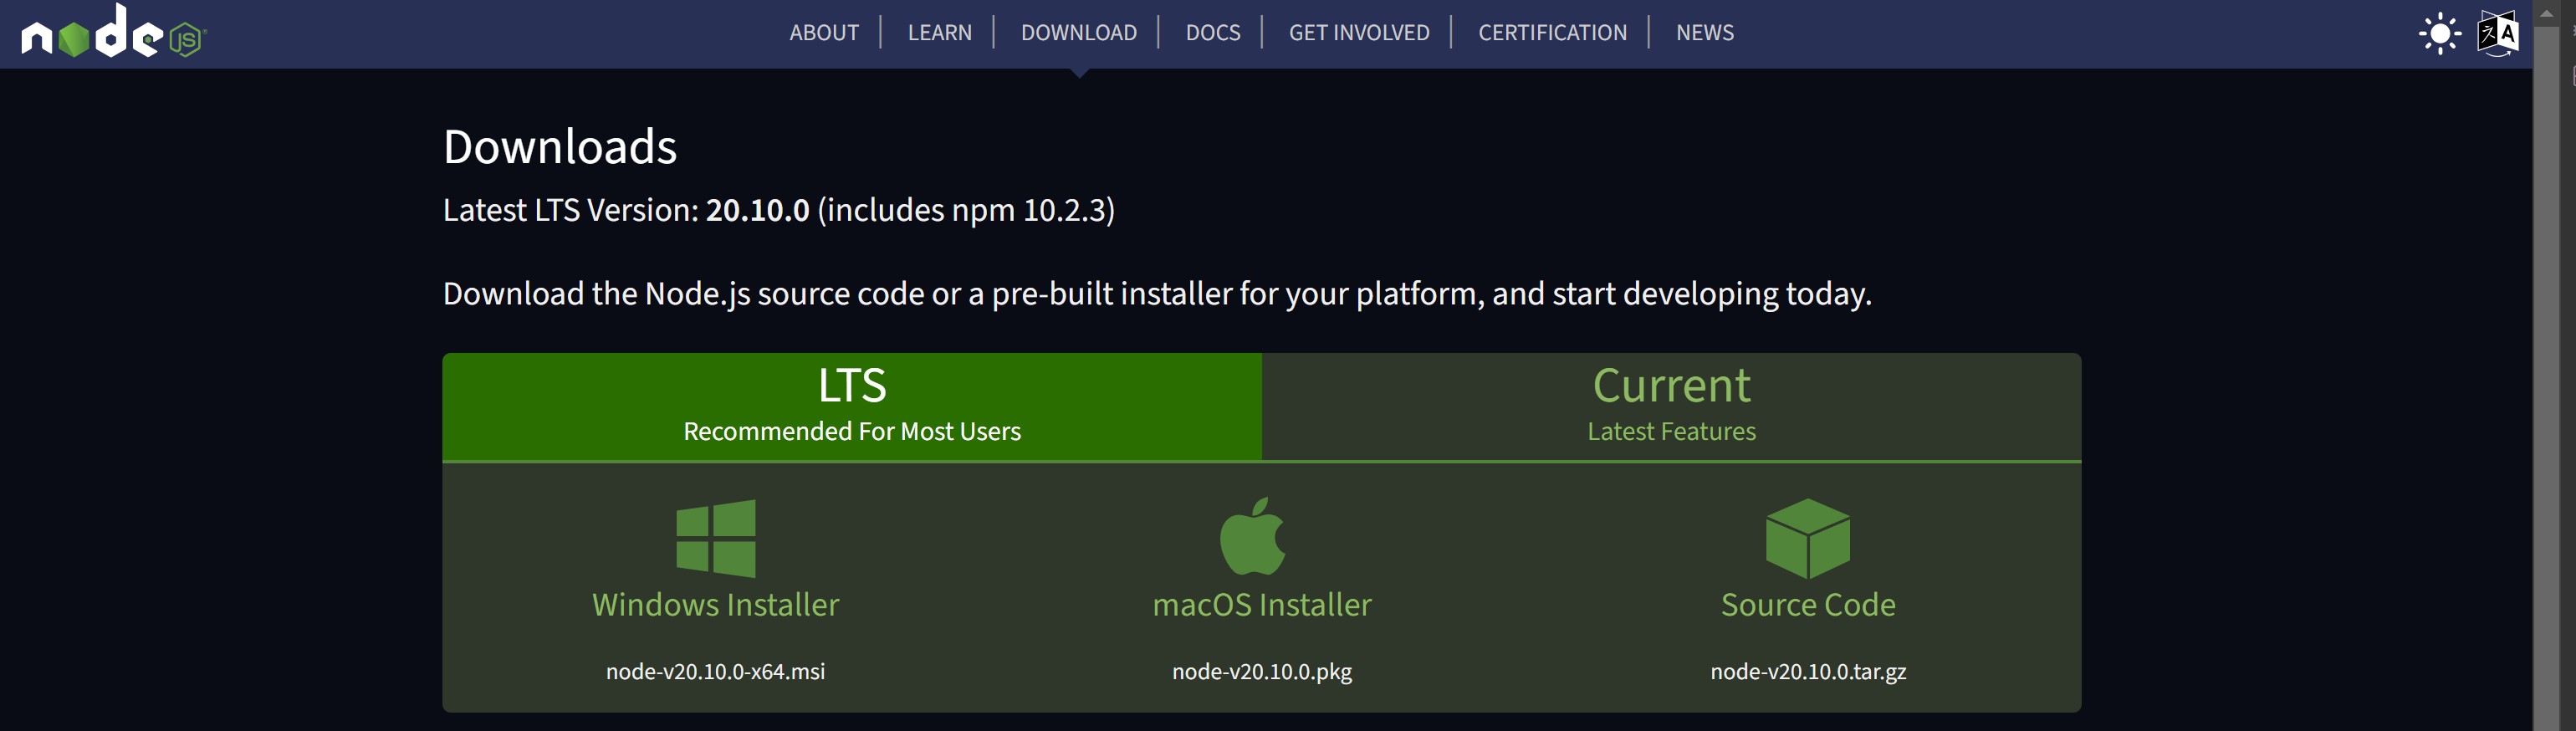The image size is (2576, 731).
Task: Click the Apple logo icon
Action: [1252, 536]
